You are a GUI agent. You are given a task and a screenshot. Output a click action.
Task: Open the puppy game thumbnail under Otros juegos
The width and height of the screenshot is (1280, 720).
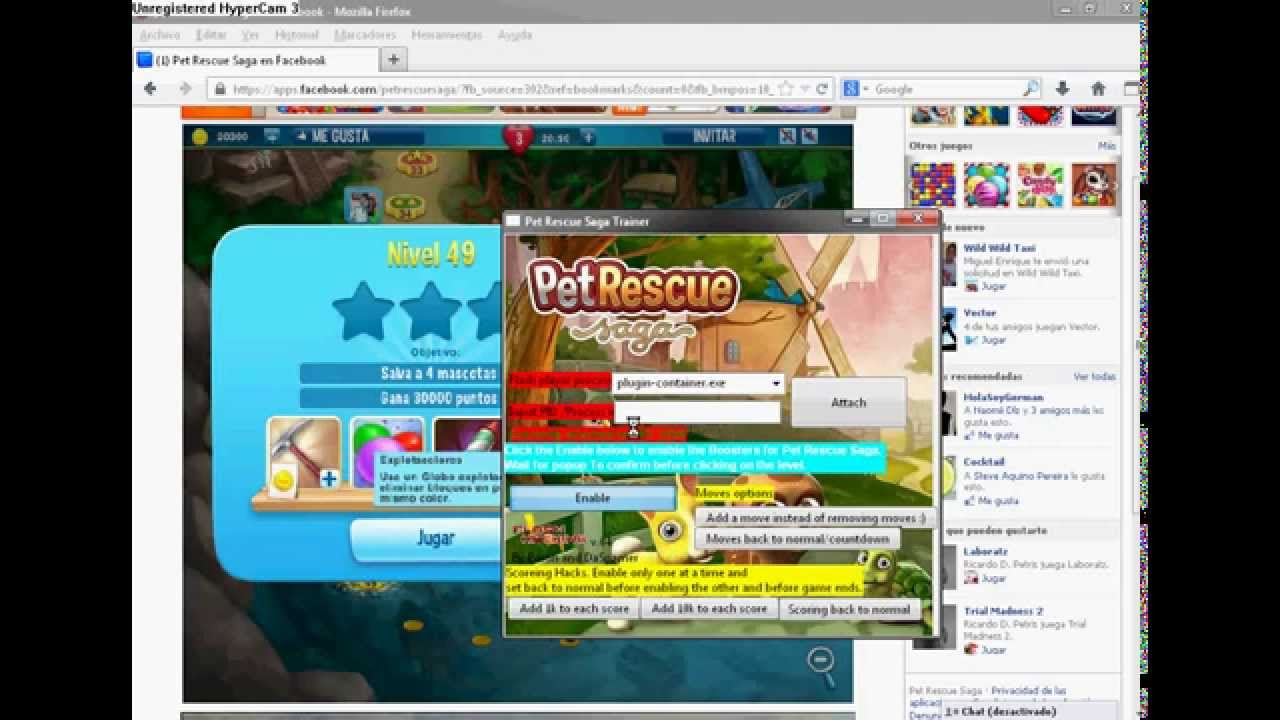click(x=1094, y=185)
